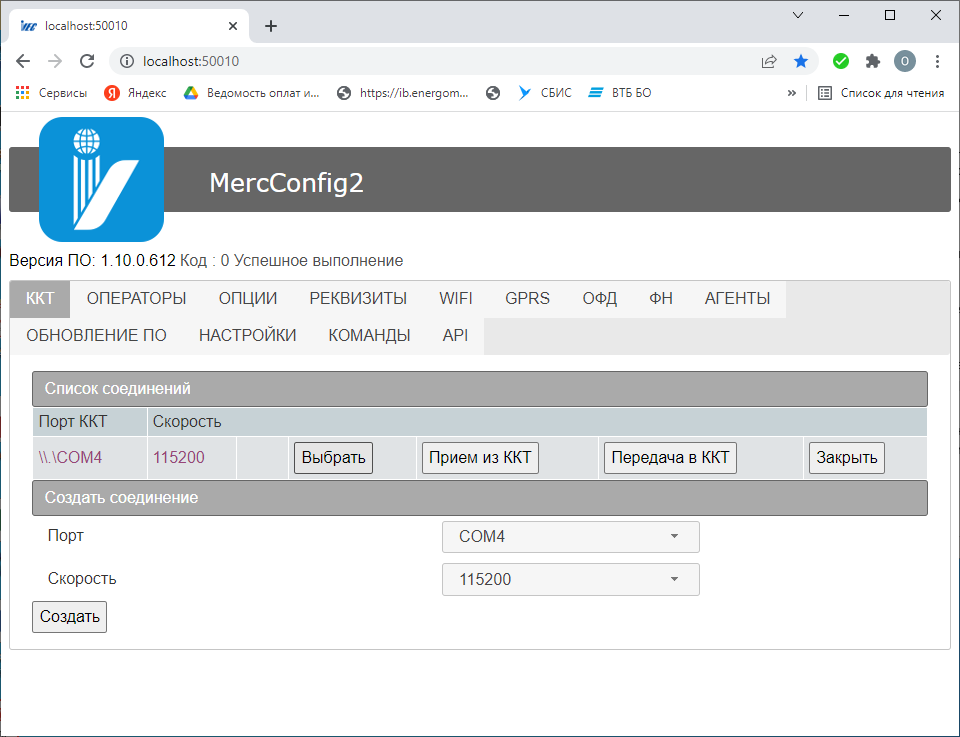Open the НАСТРОЙКИ tab
This screenshot has height=737, width=960.
click(x=248, y=335)
